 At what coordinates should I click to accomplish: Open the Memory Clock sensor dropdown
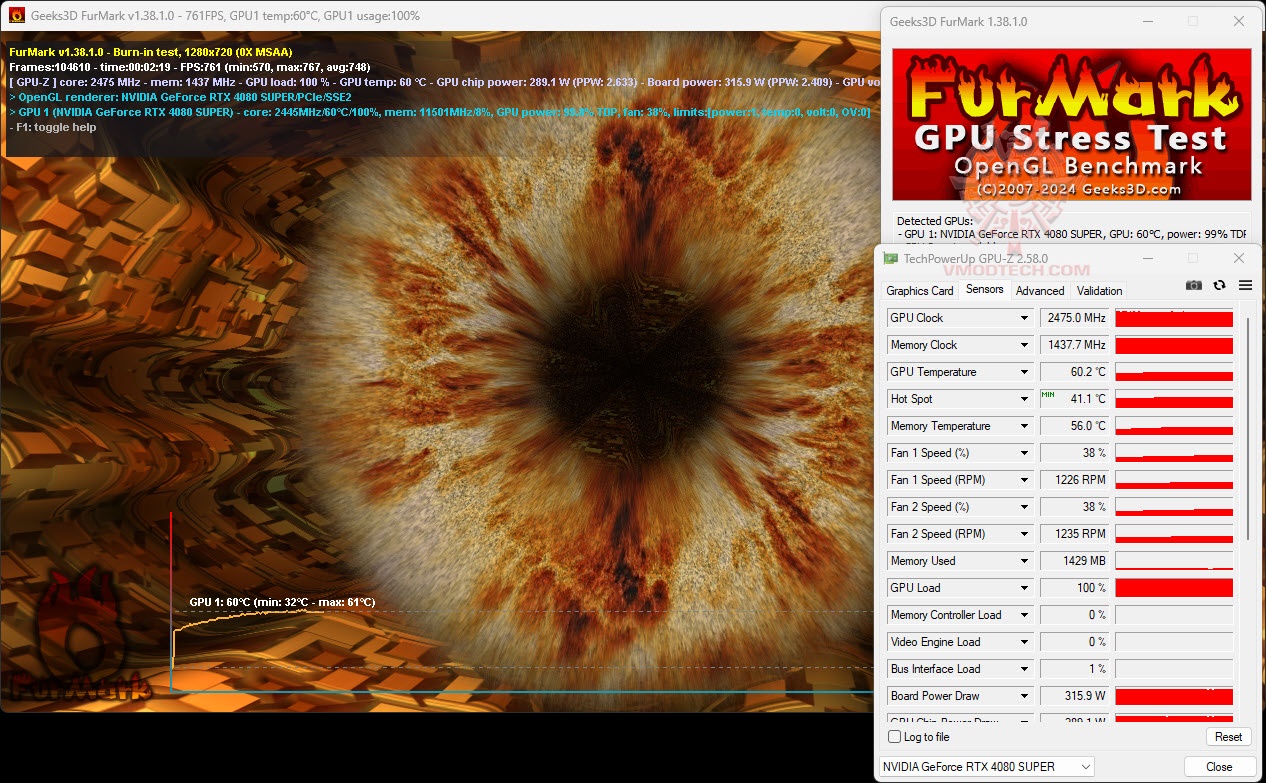[x=1024, y=345]
